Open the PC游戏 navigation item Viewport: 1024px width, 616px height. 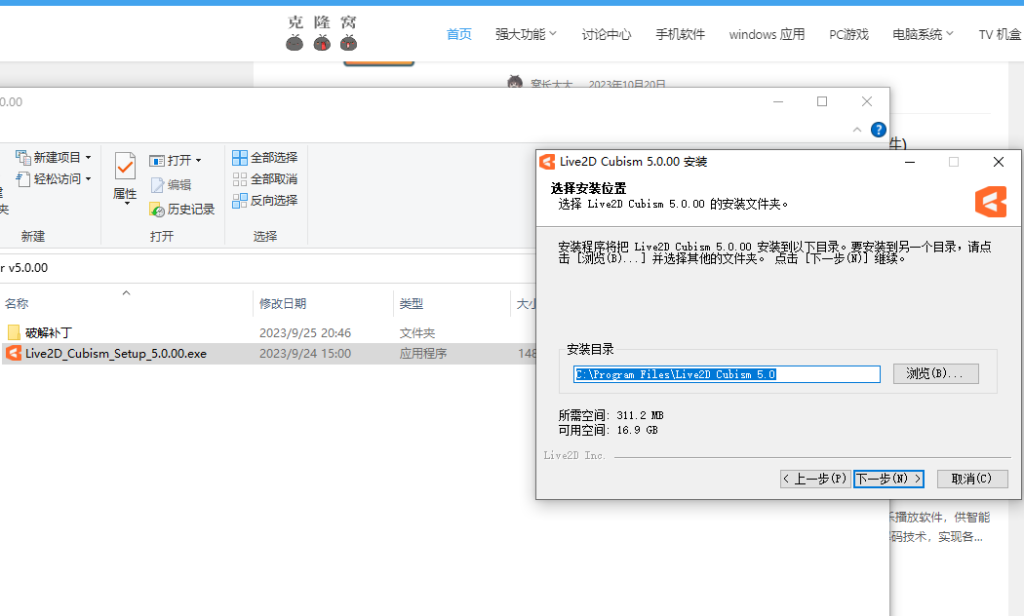tap(848, 34)
